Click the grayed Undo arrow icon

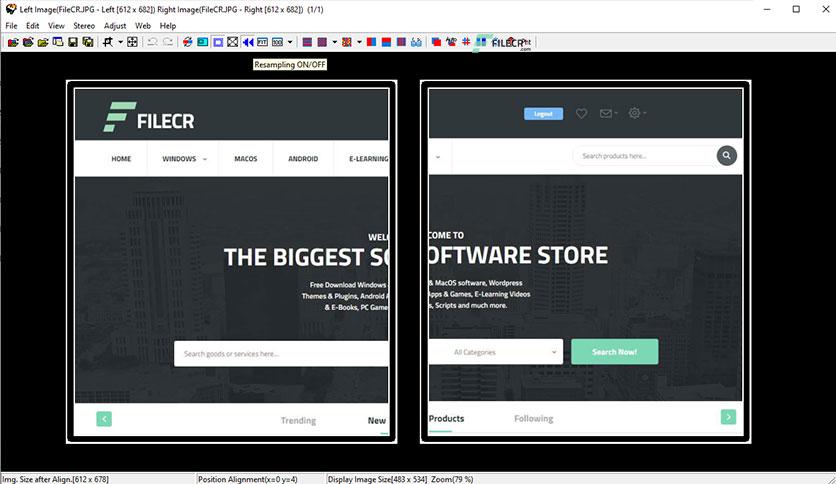point(152,42)
